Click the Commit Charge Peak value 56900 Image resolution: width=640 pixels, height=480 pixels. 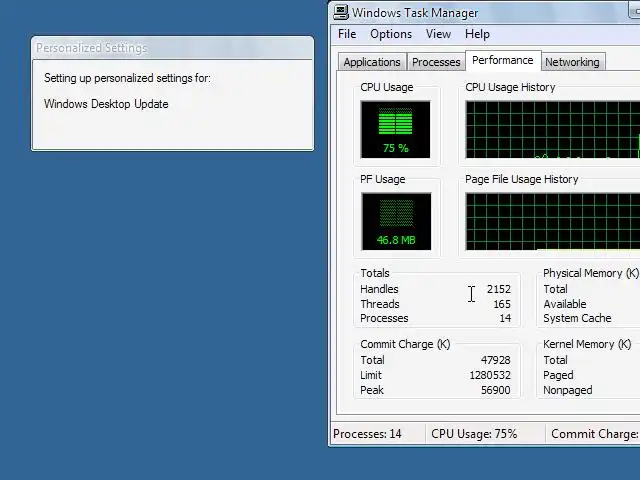(x=496, y=390)
